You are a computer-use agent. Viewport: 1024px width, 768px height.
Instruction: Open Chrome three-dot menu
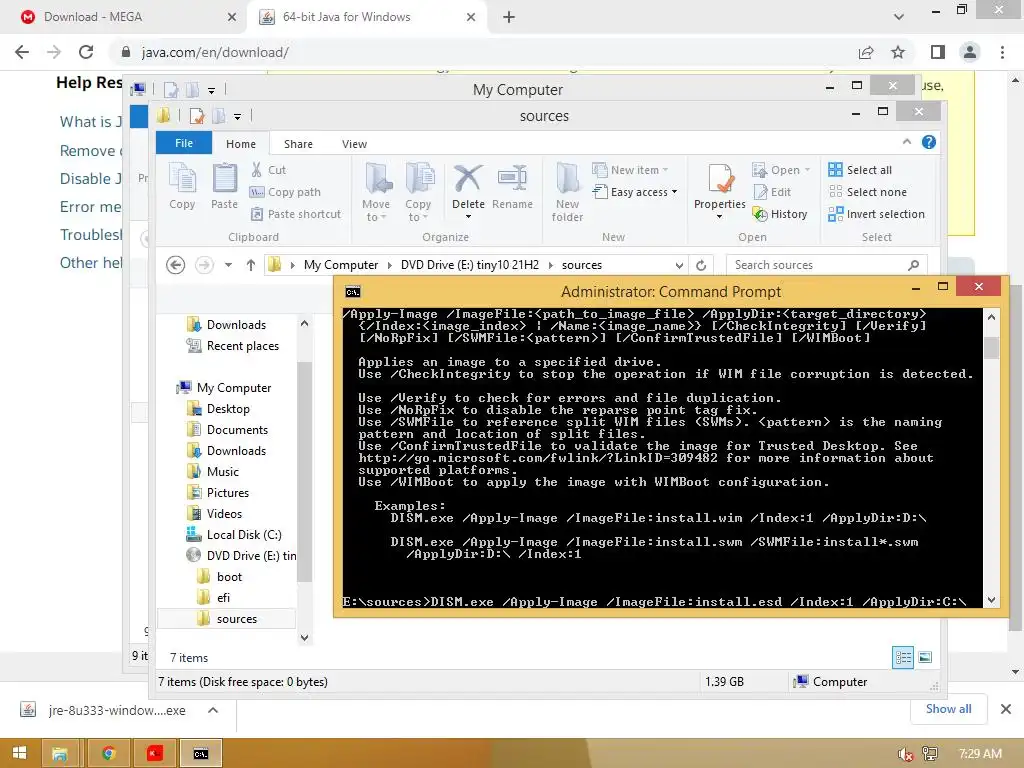pos(1002,52)
